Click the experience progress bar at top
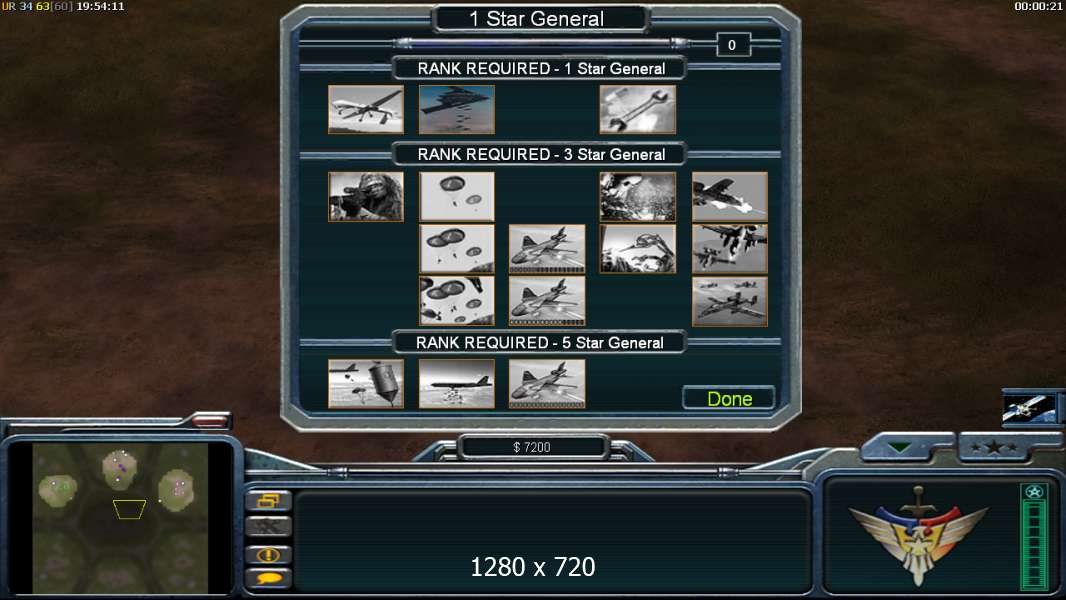 (x=541, y=43)
